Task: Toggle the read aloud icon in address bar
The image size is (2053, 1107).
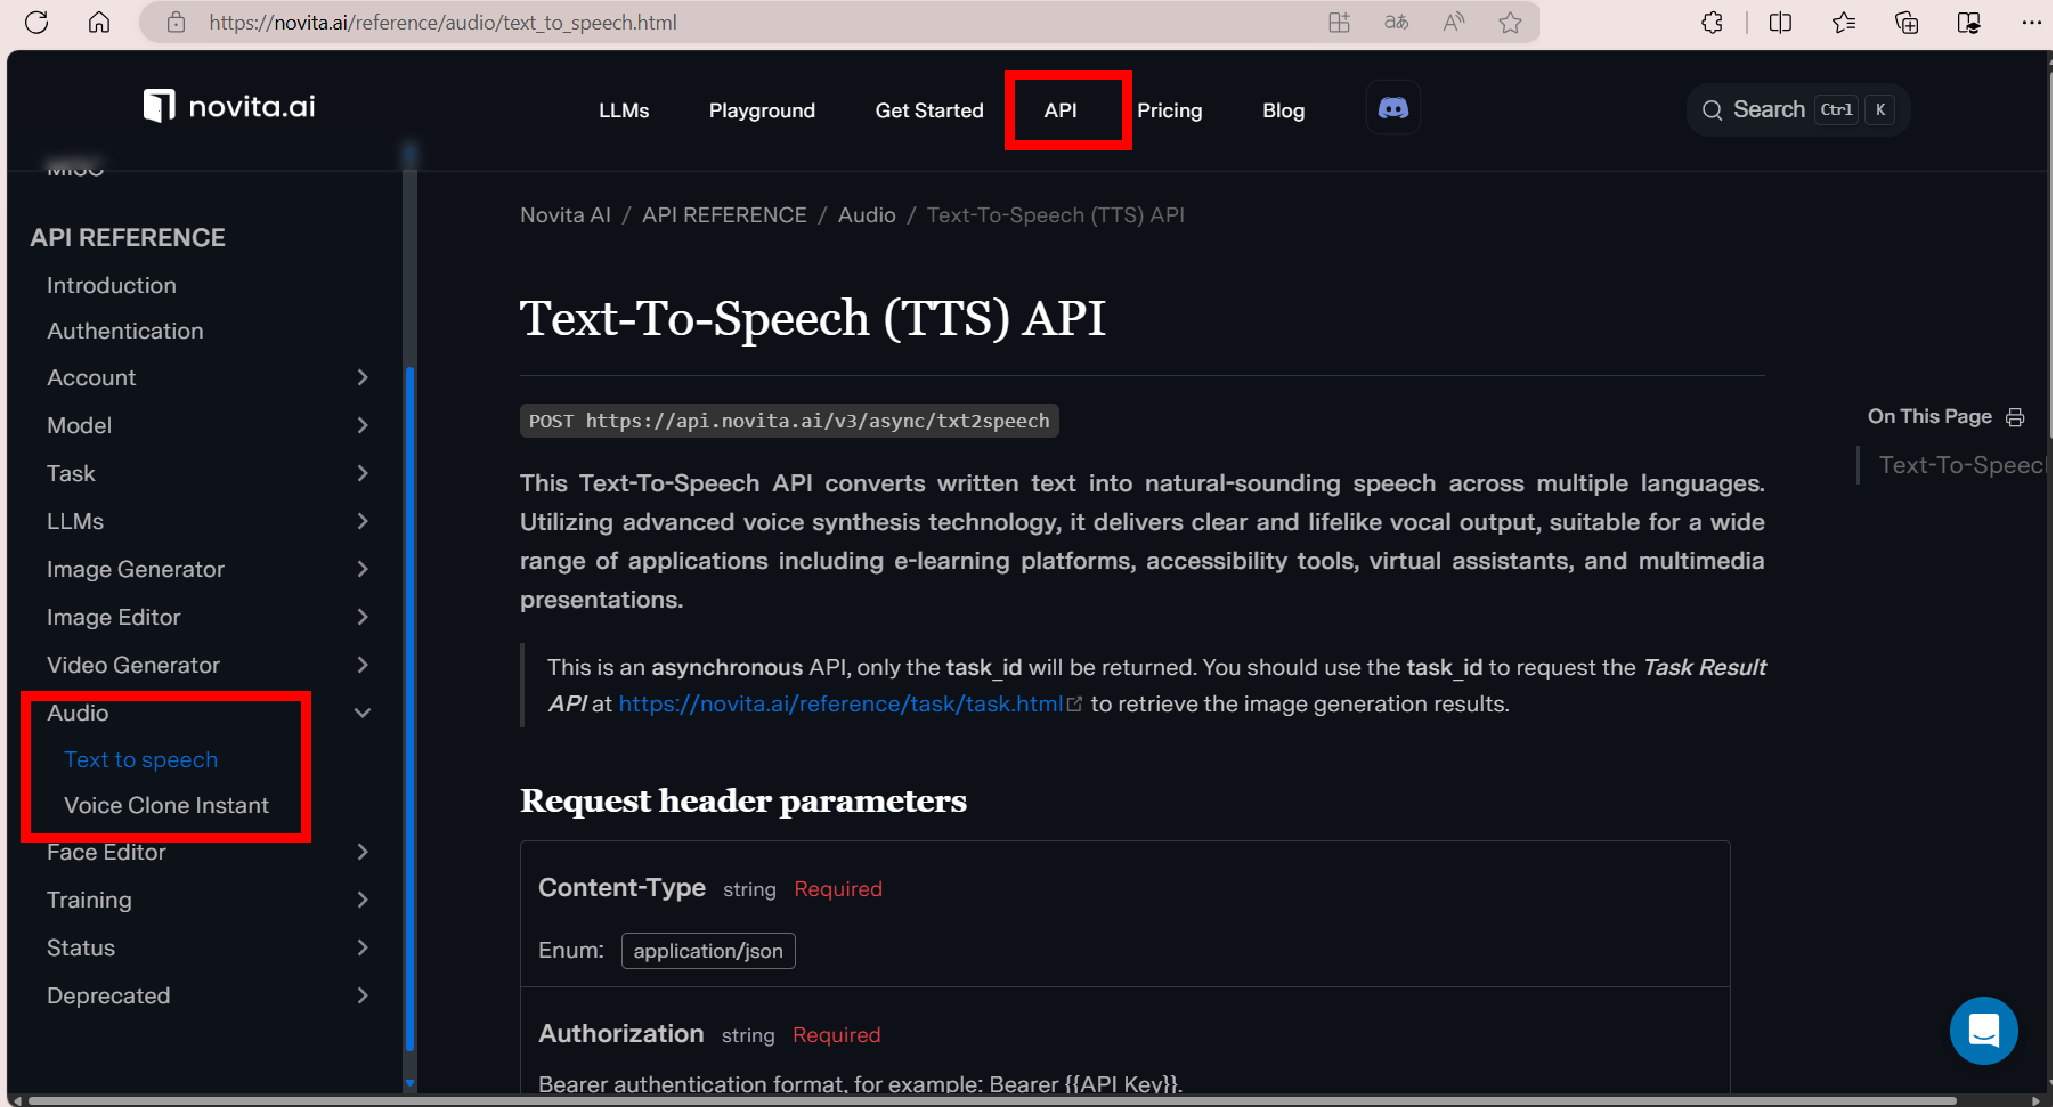Action: 1453,22
